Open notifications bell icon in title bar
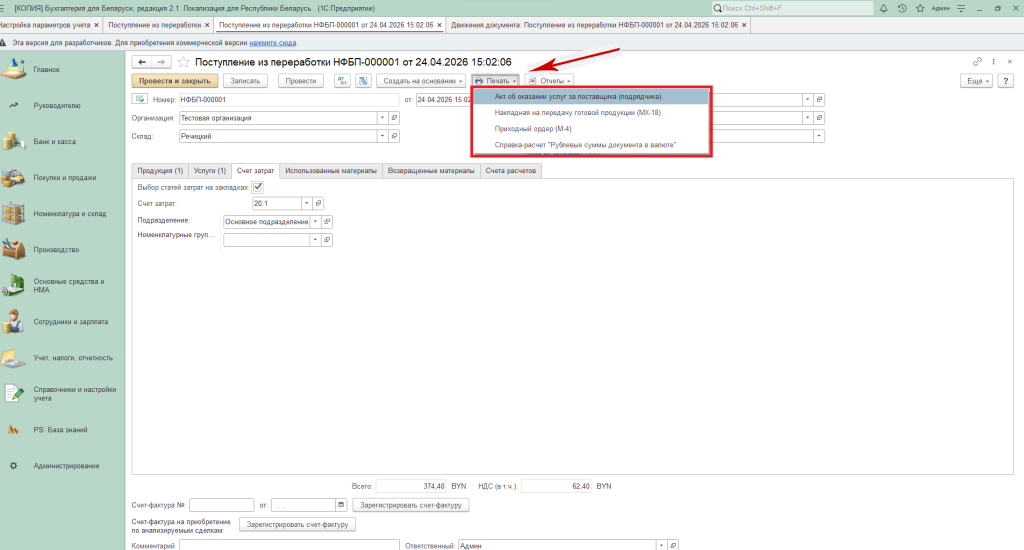 click(885, 8)
